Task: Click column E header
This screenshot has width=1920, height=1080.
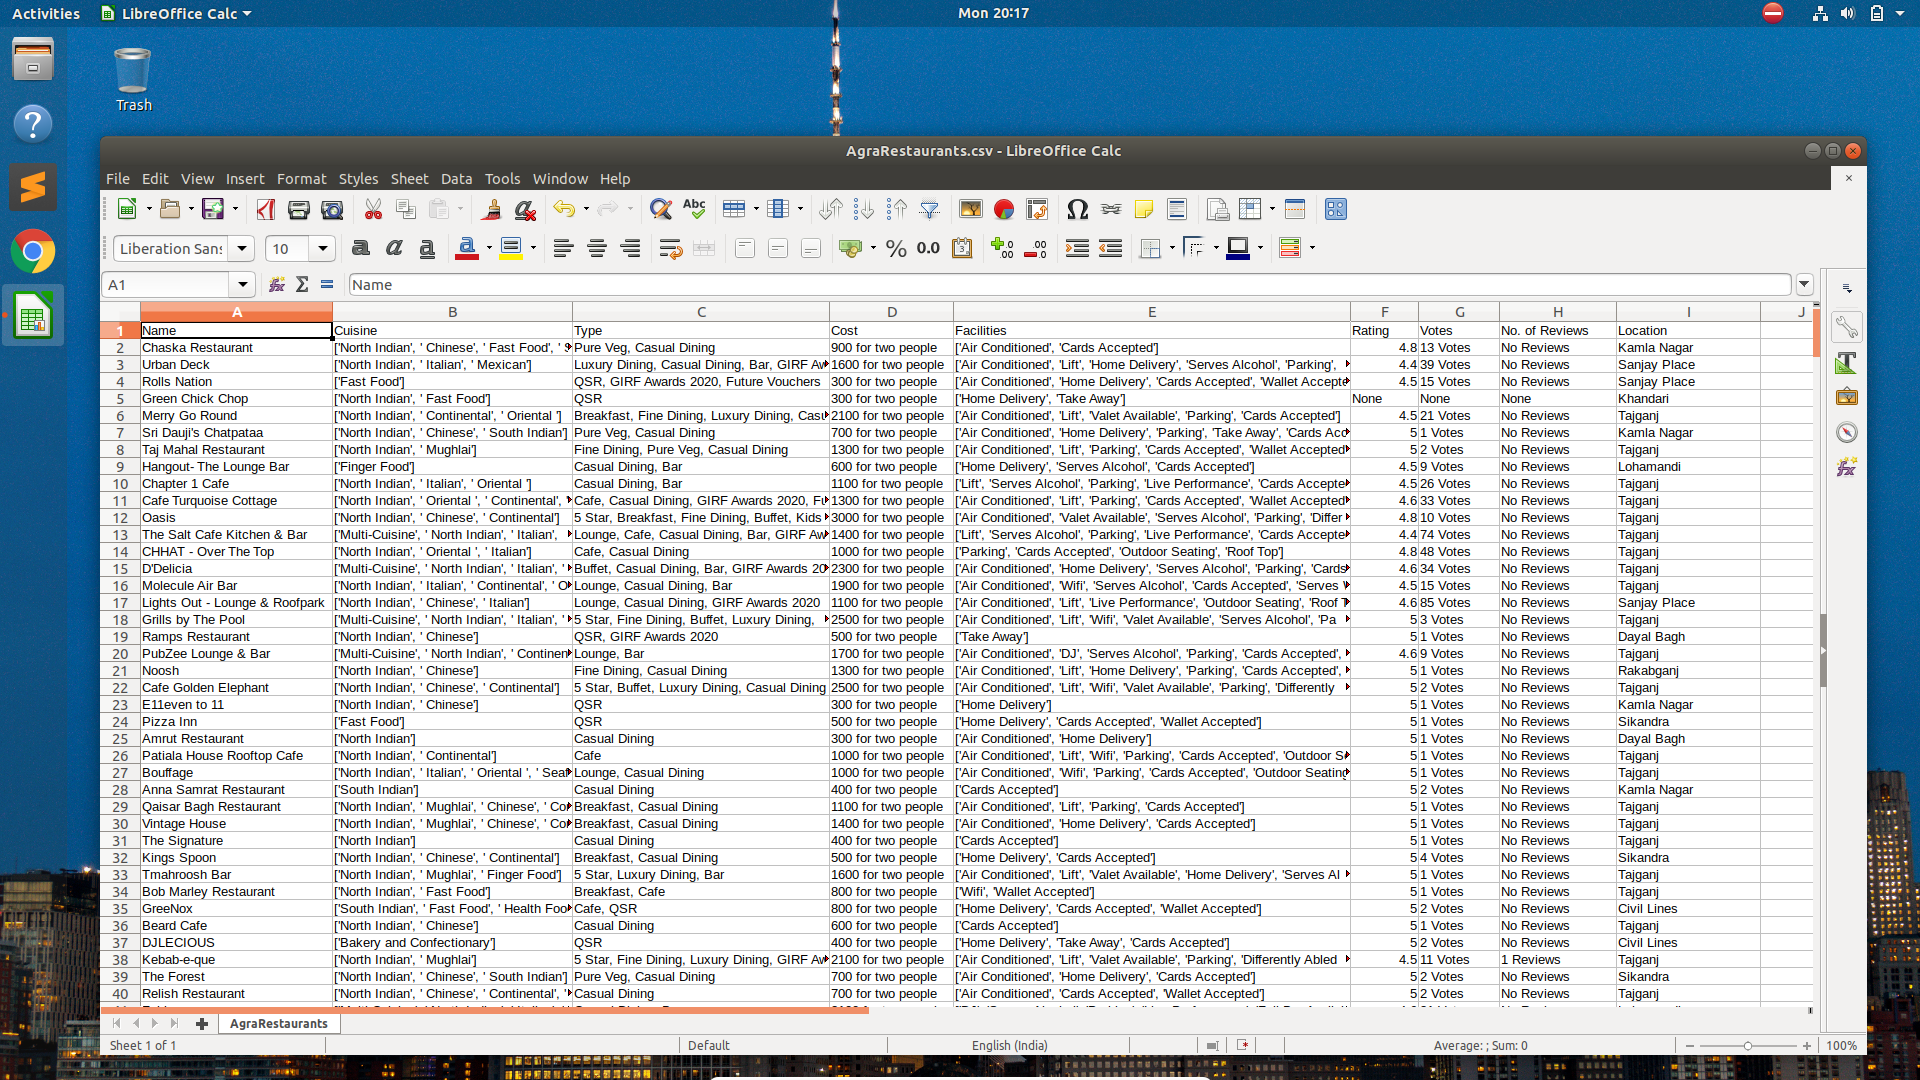Action: click(1151, 312)
